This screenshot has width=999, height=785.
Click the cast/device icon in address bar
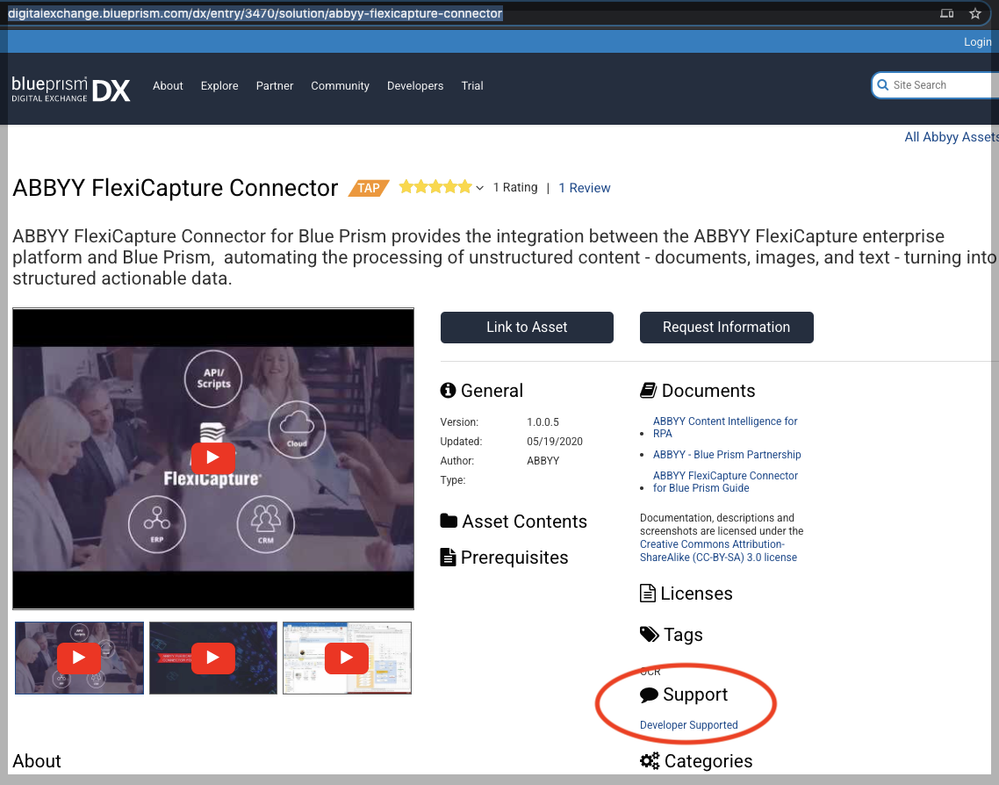pos(947,13)
